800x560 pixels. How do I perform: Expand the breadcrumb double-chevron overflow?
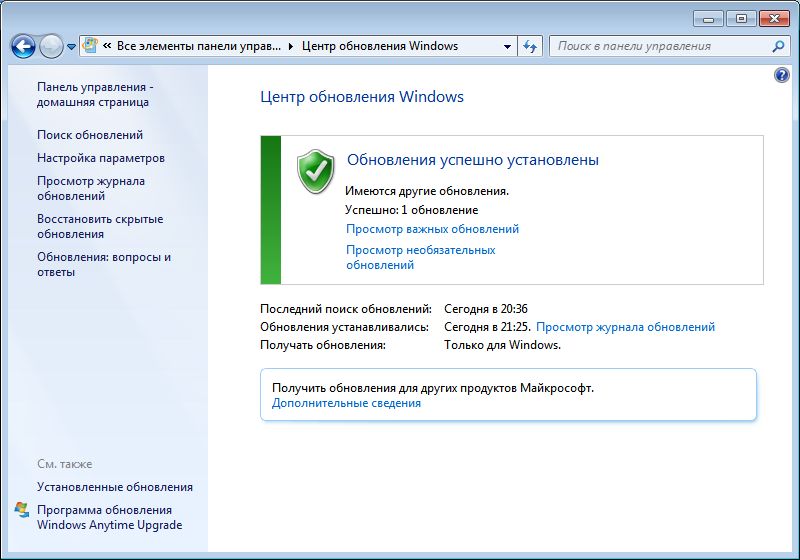[x=107, y=46]
